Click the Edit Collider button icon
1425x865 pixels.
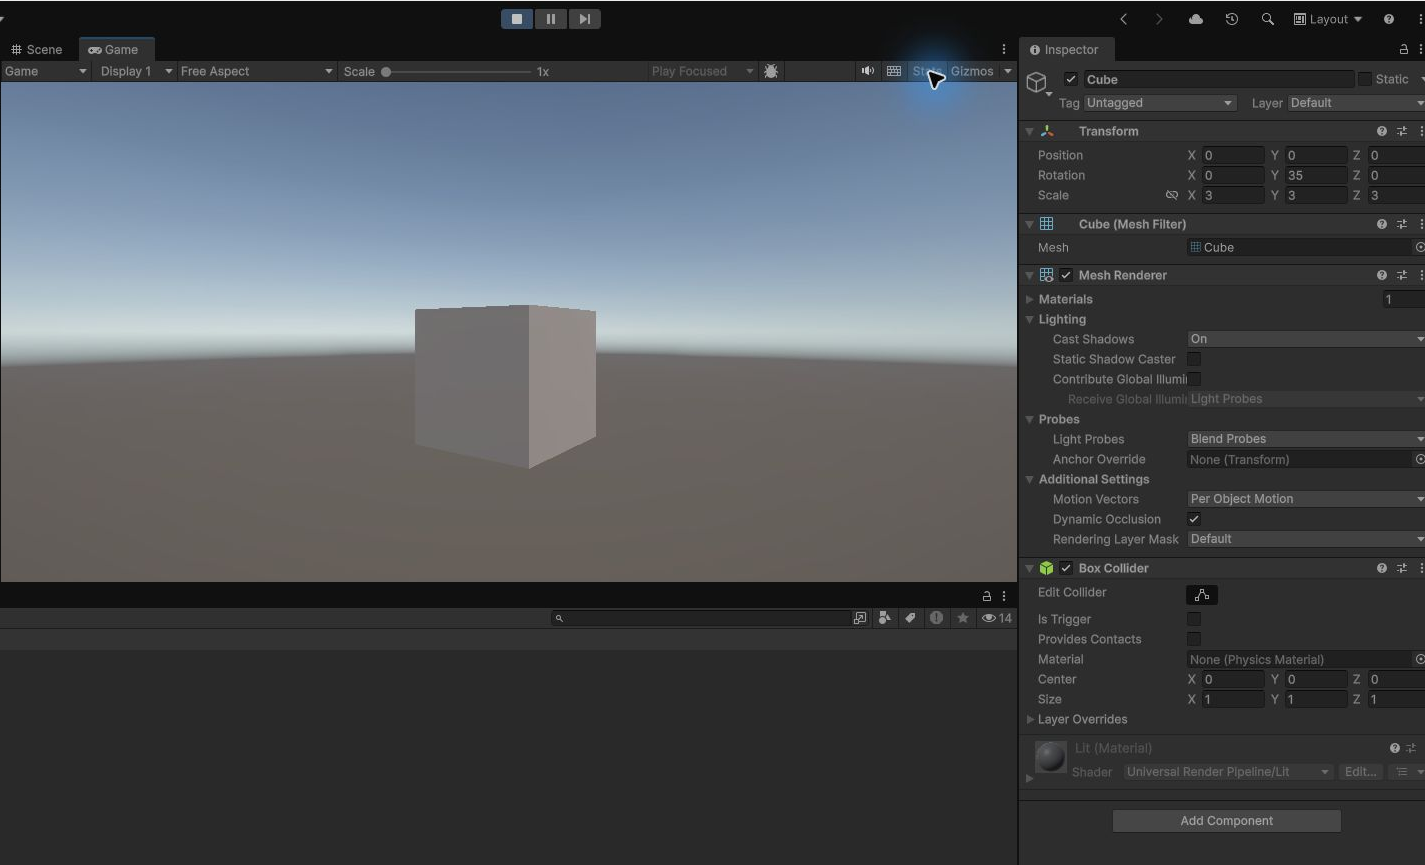pos(1202,595)
